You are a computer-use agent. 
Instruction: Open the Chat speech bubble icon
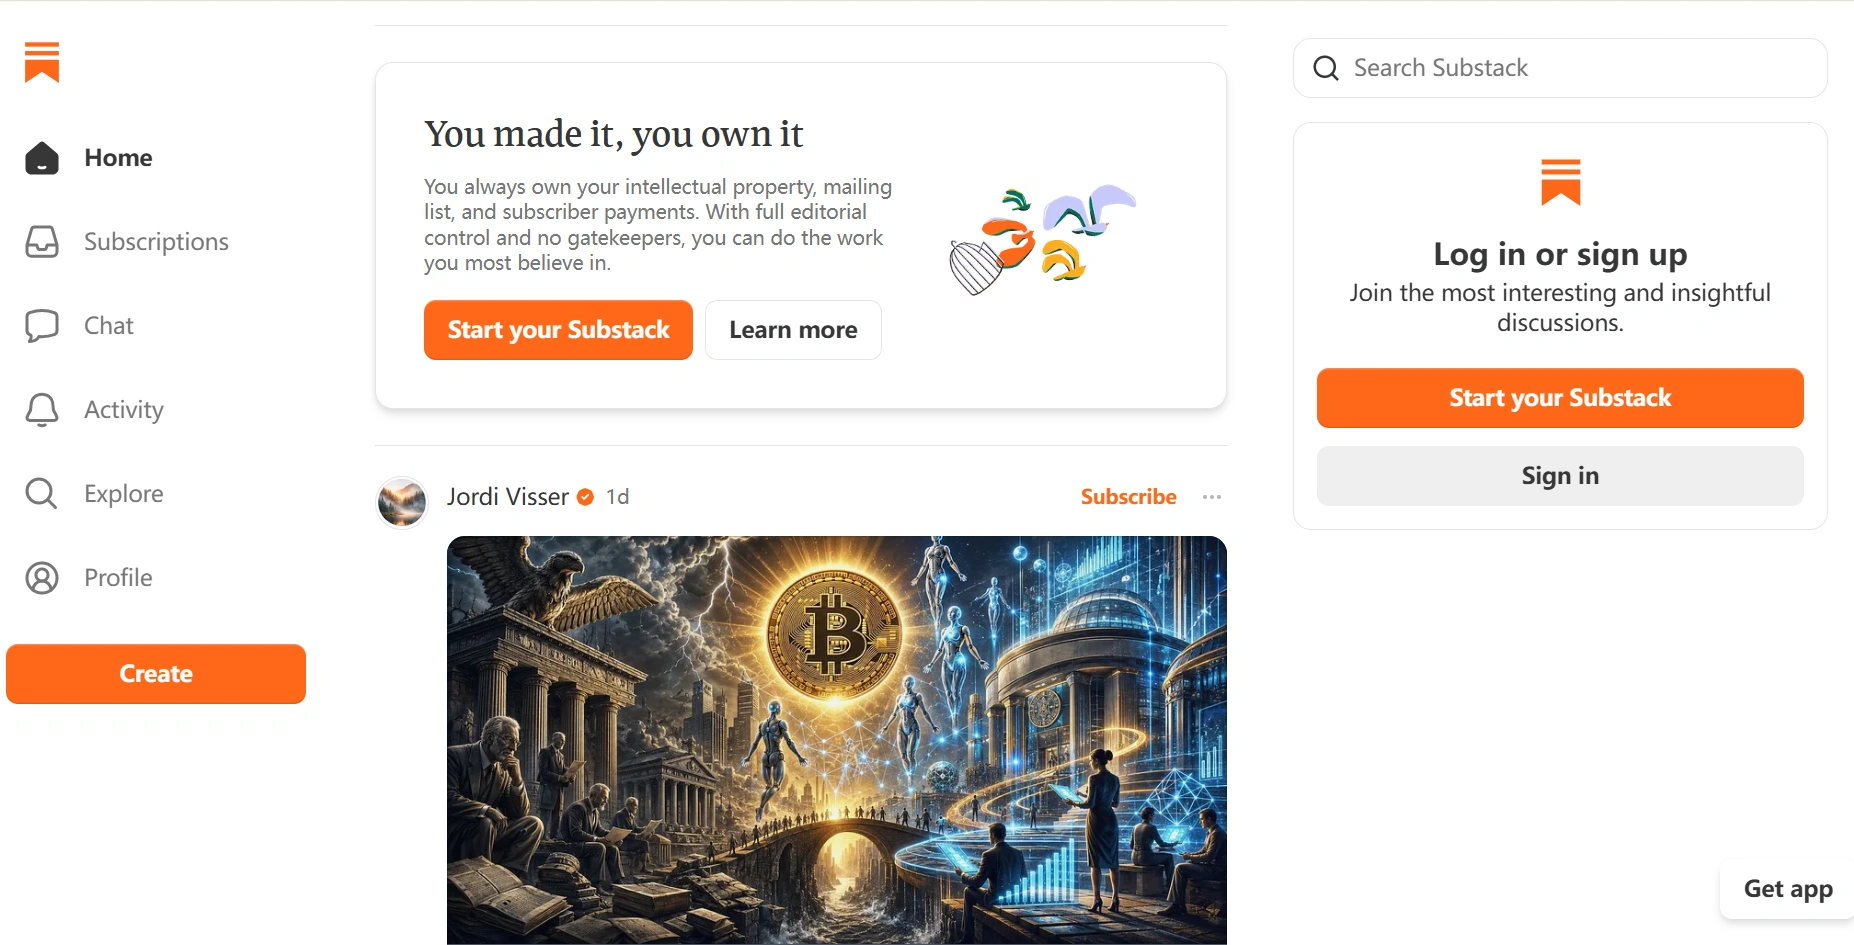42,326
